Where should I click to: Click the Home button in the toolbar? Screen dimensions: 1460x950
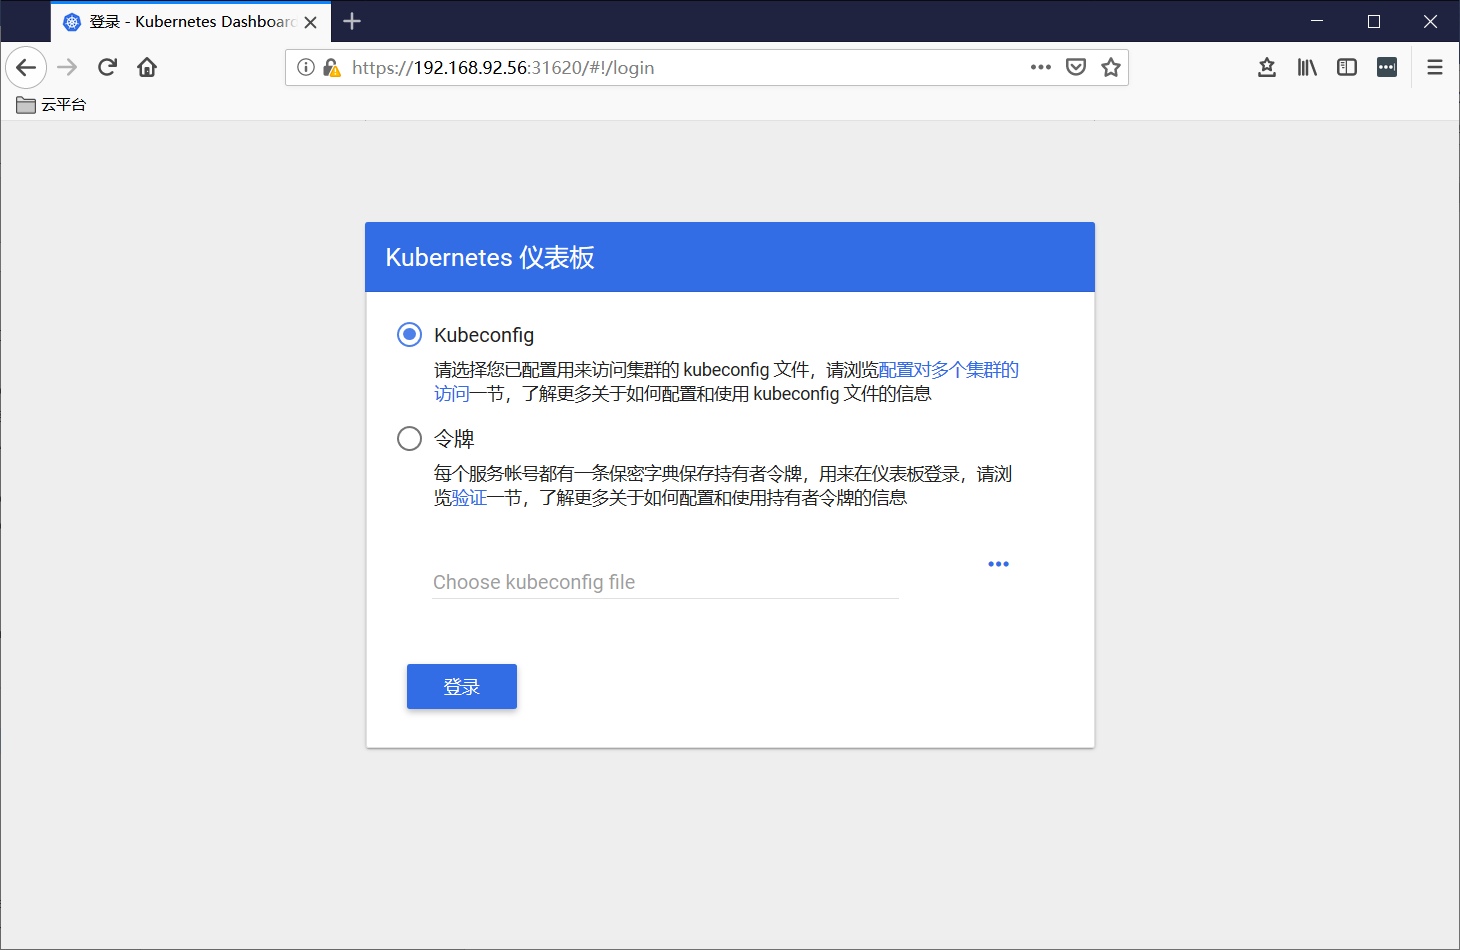(x=146, y=67)
